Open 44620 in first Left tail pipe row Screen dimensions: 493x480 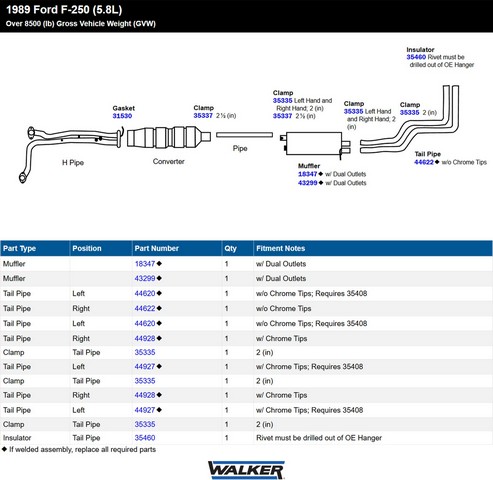[x=145, y=293]
